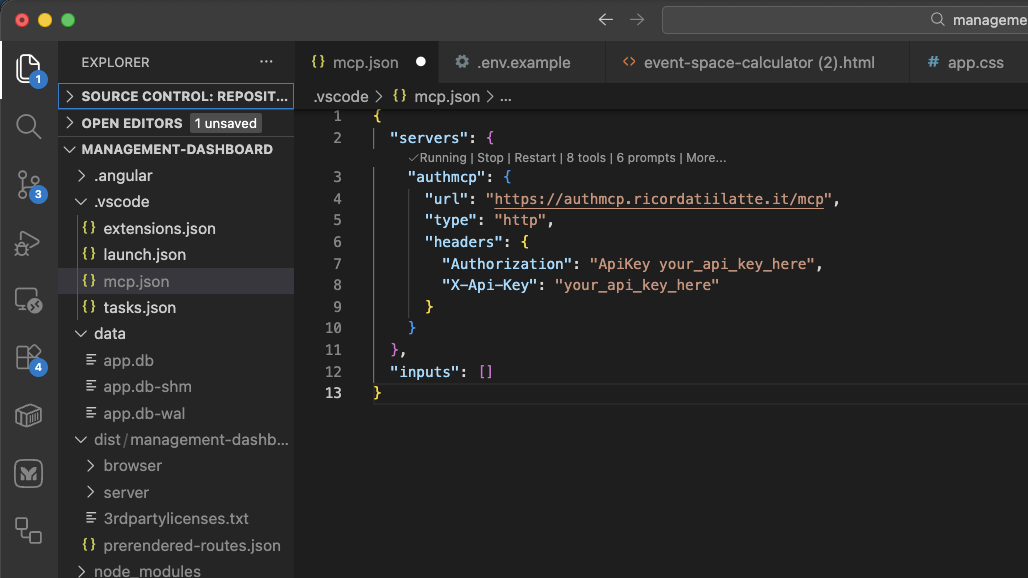Expand the SOURCE CONTROL: REPOSITORIES section

tap(176, 96)
